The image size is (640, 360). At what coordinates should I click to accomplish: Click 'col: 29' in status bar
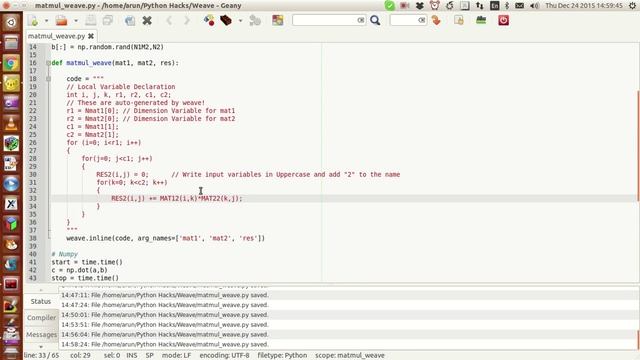pos(80,355)
